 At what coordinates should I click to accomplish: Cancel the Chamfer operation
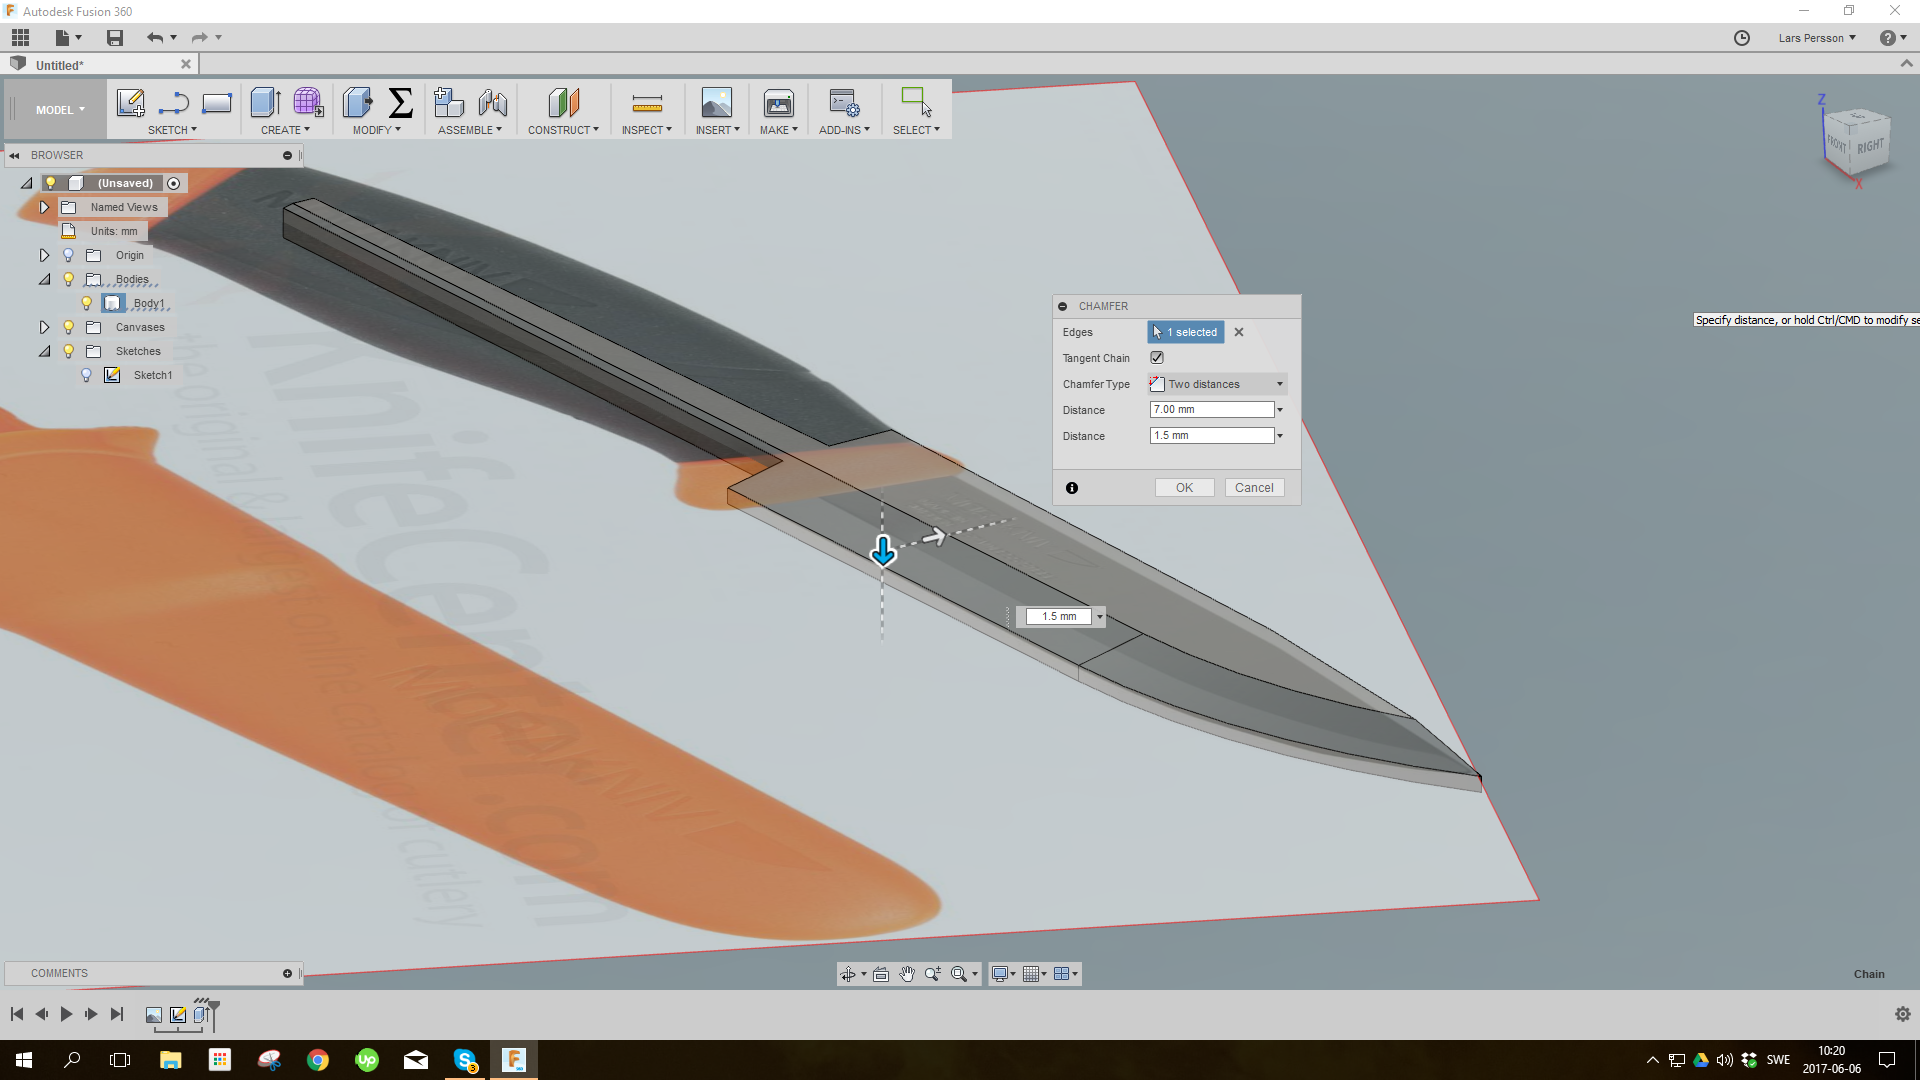1254,487
